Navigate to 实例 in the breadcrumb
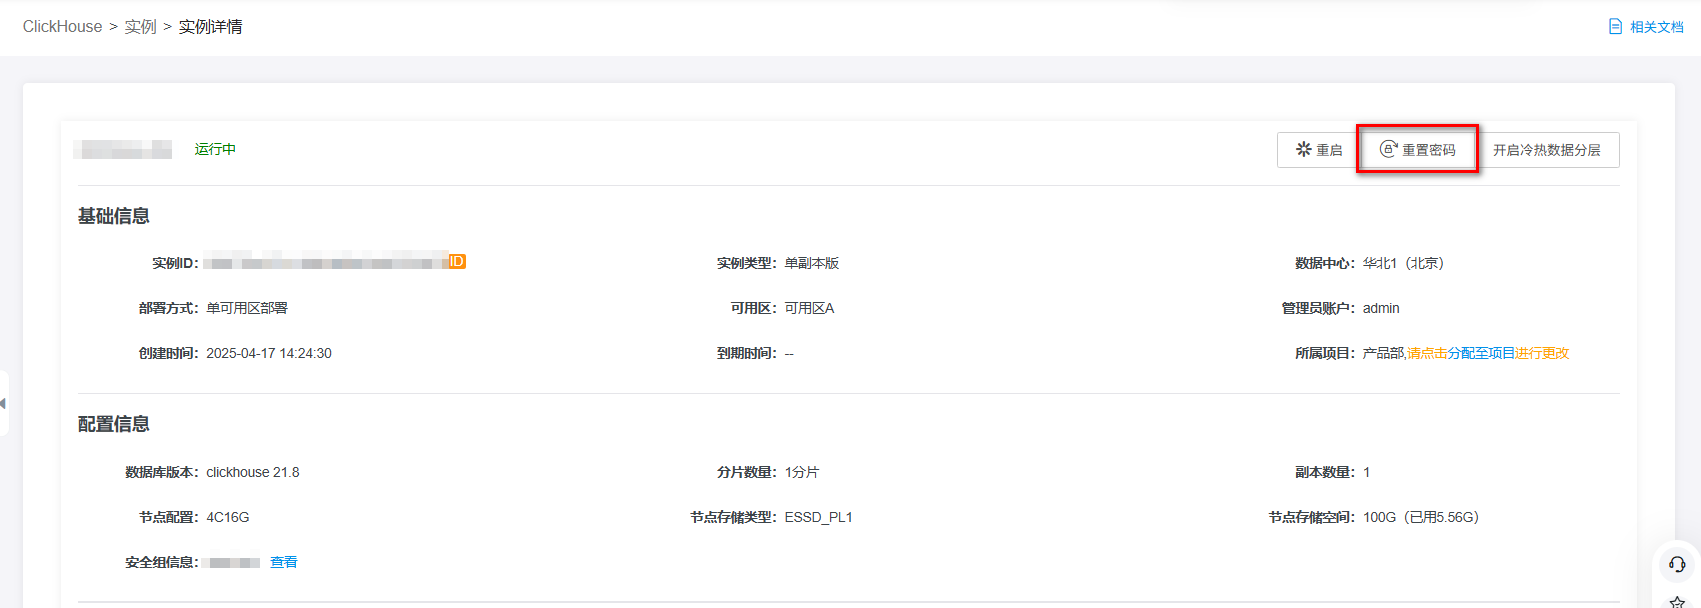 tap(140, 27)
